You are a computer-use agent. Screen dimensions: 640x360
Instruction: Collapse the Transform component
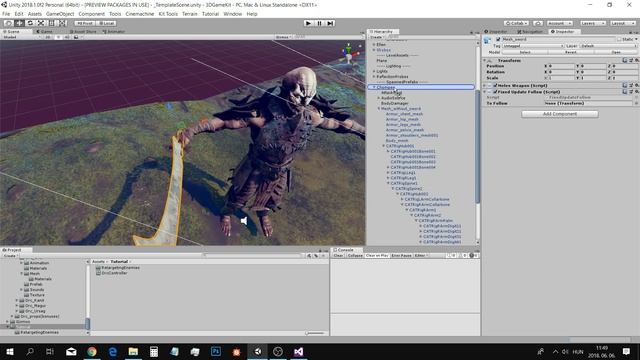point(485,60)
